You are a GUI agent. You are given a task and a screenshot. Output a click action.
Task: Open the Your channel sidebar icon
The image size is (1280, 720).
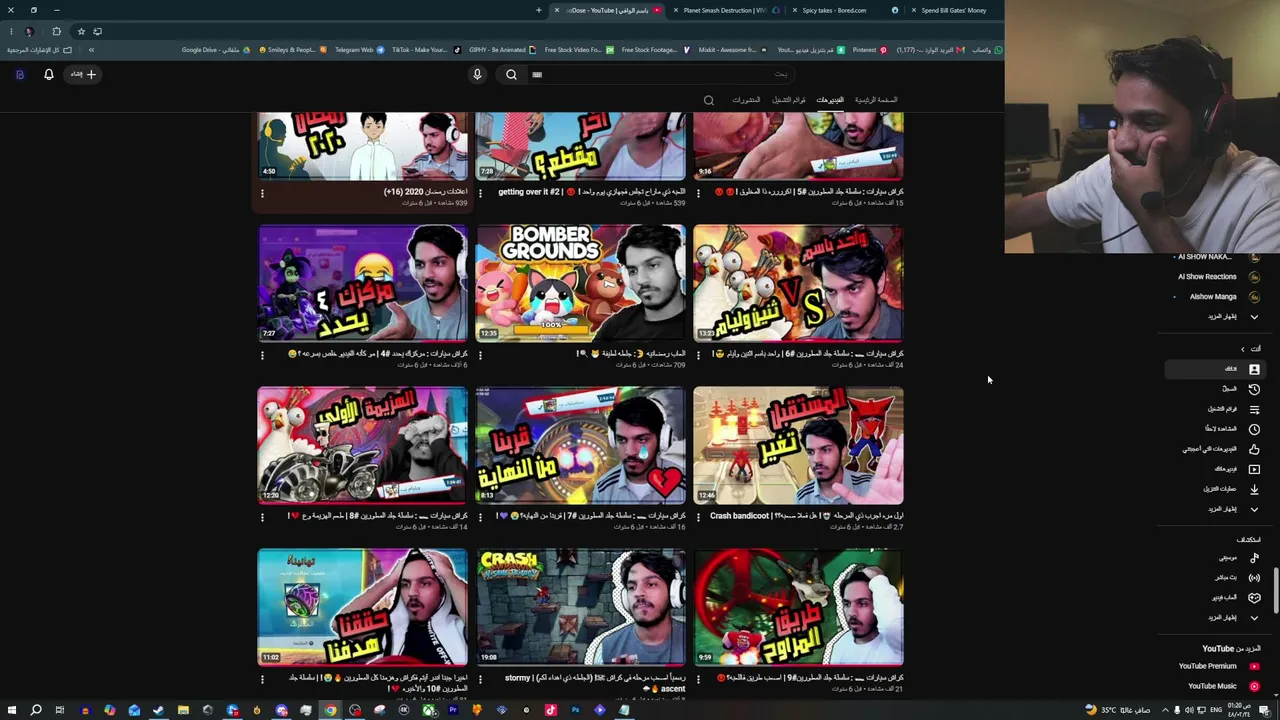(1254, 369)
